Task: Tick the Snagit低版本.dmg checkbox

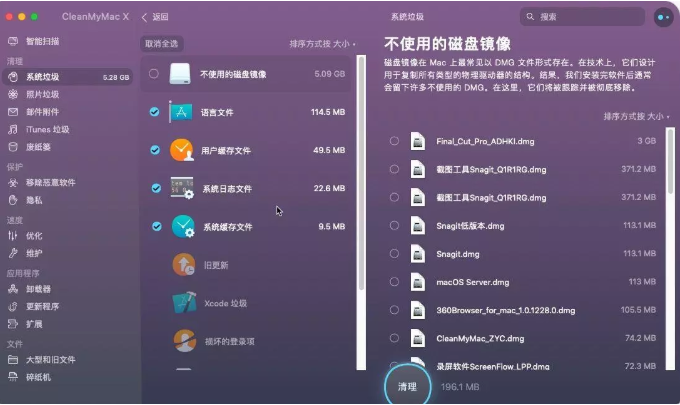Action: point(394,225)
